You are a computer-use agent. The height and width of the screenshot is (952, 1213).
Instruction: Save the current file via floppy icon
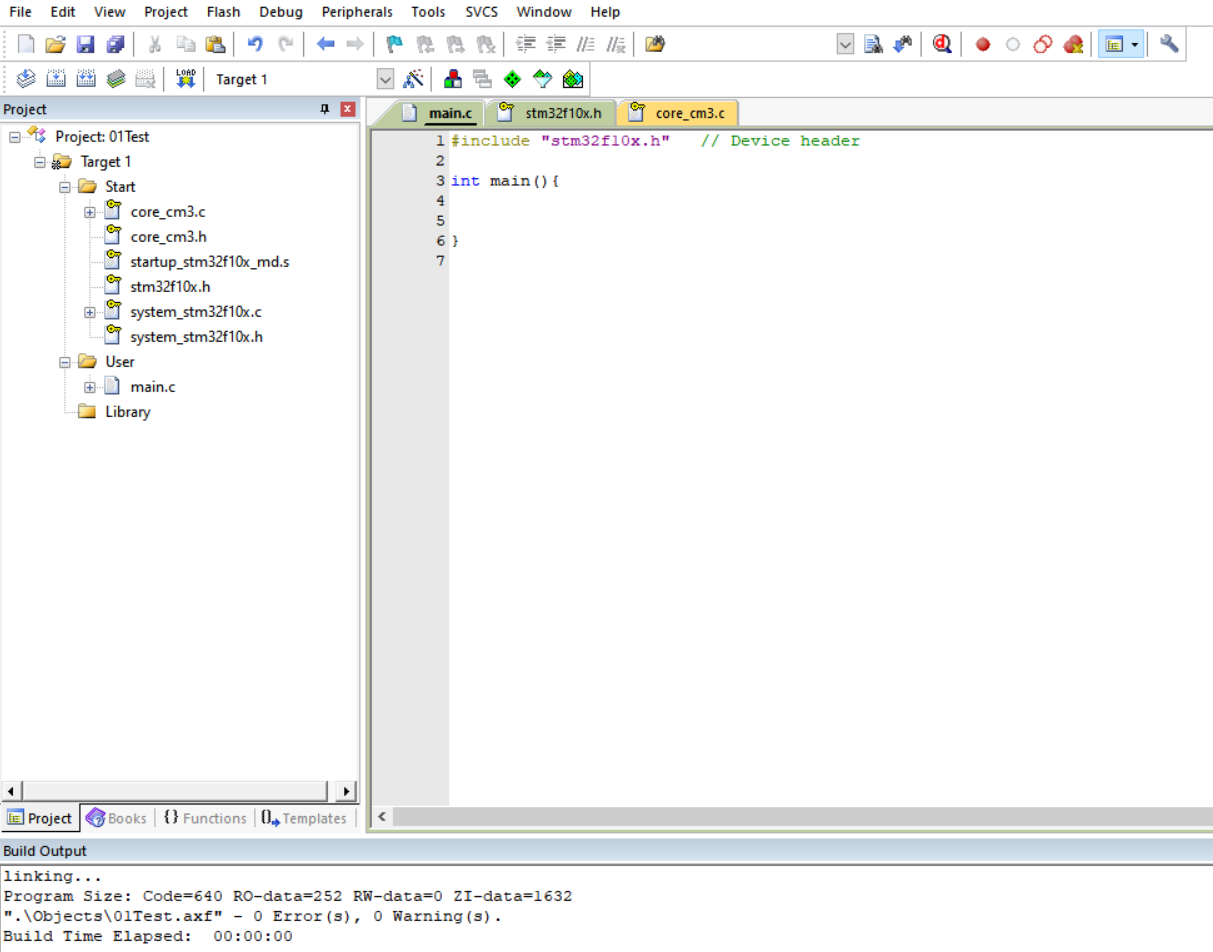pyautogui.click(x=86, y=44)
